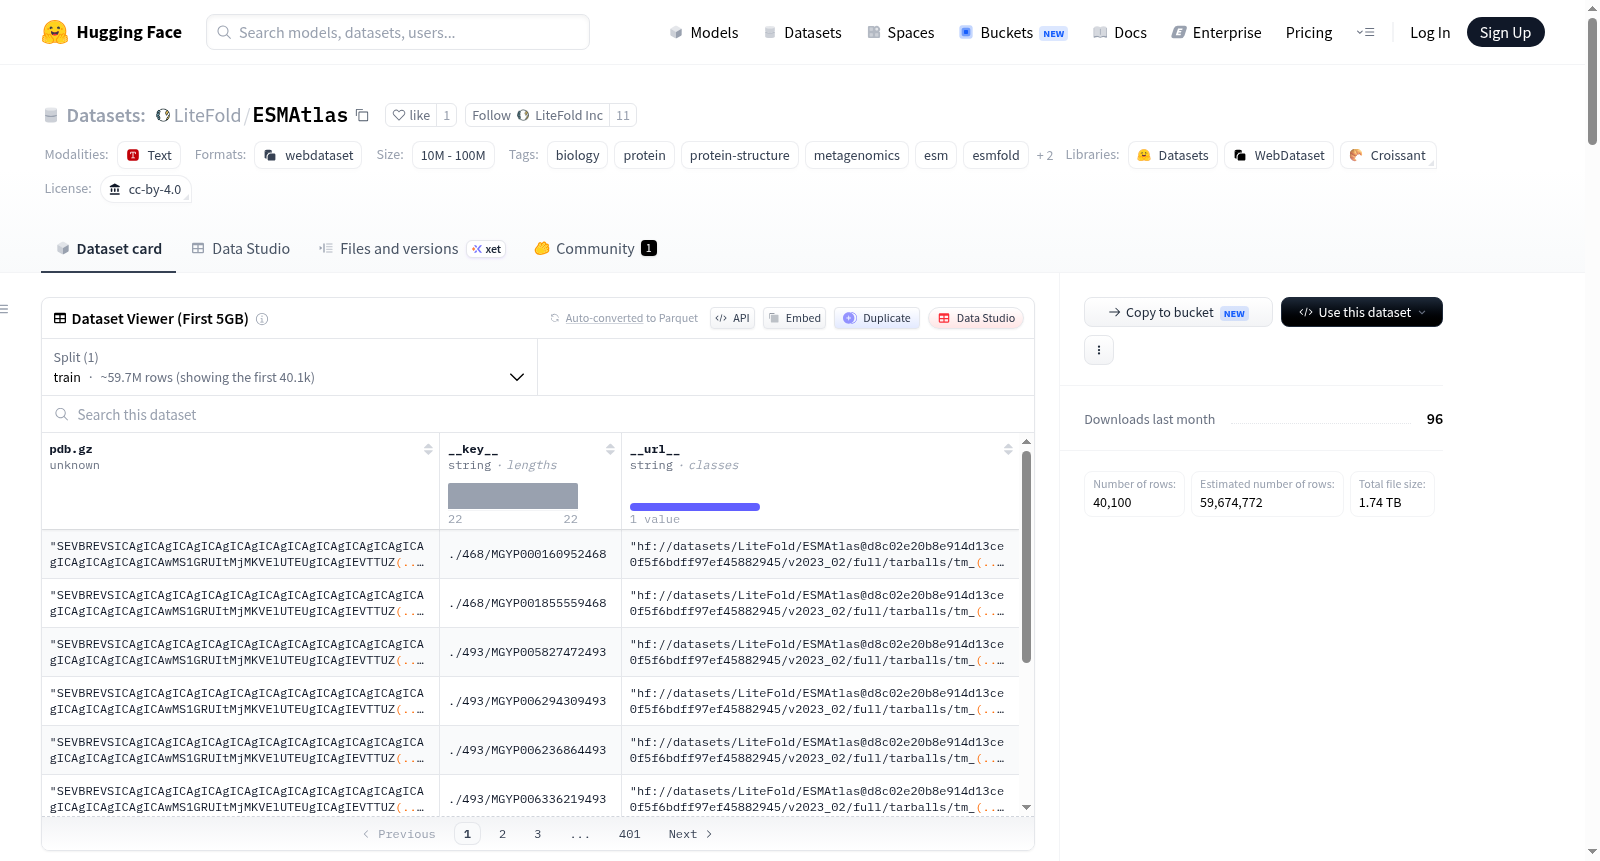Sort by the pdb.gz column sort icon
Viewport: 1600px width, 861px height.
[428, 449]
